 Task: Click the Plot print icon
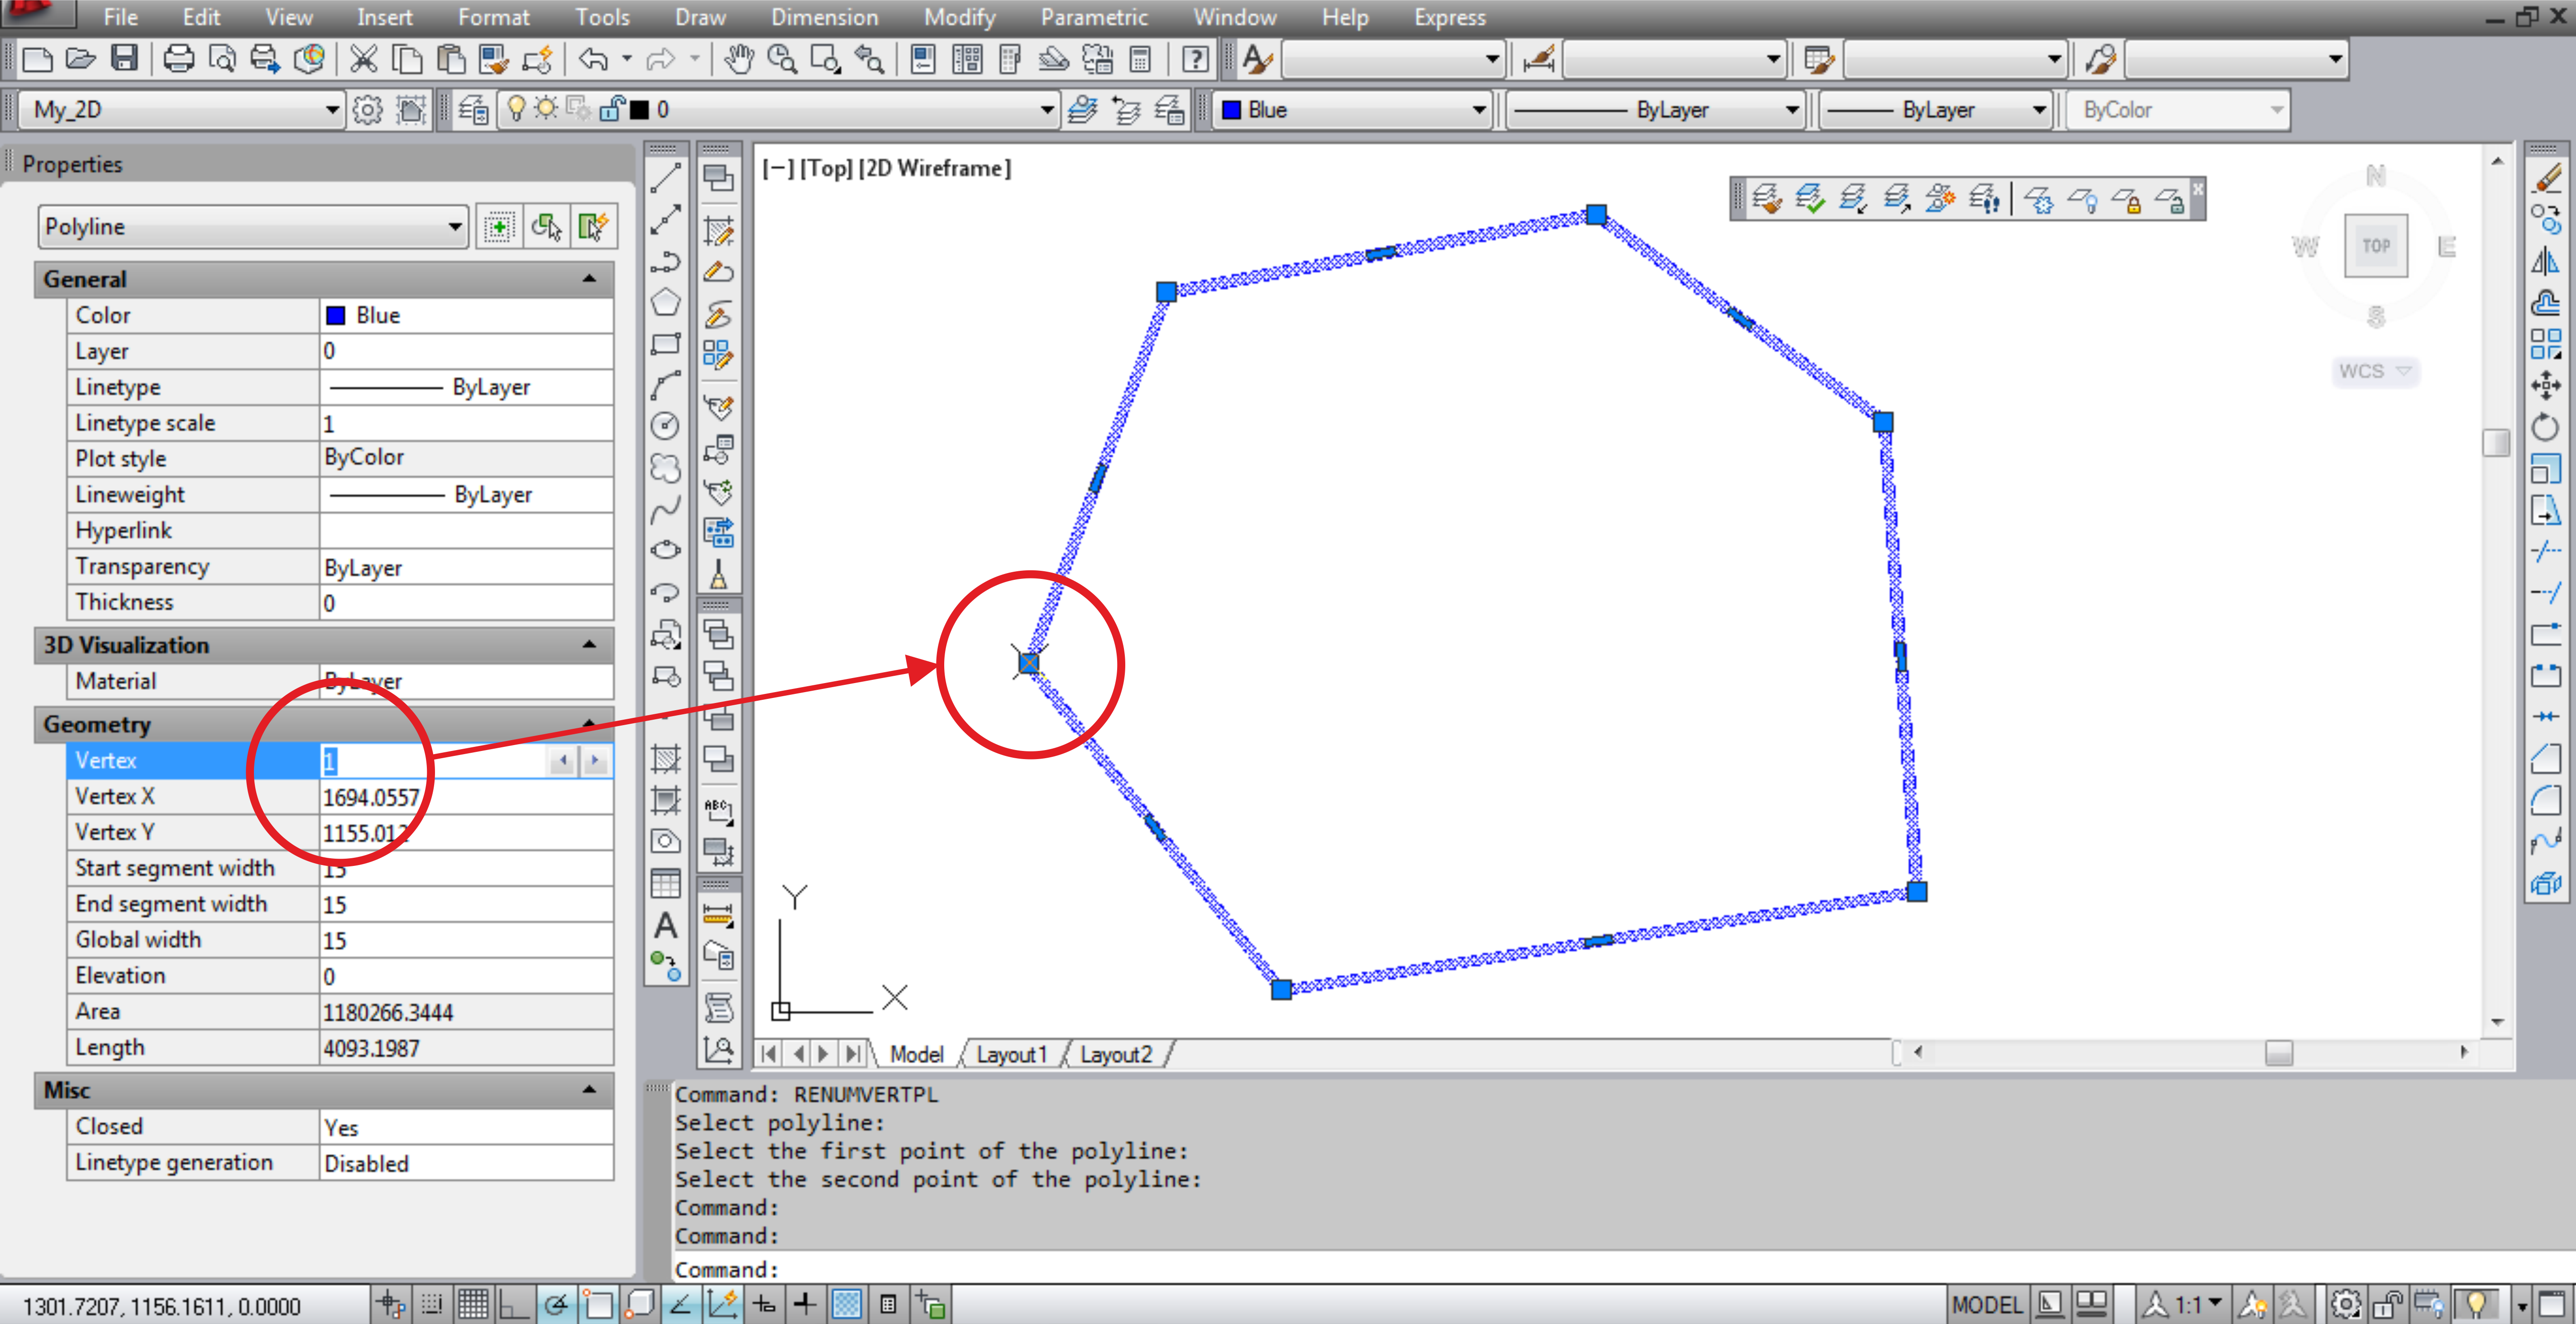tap(179, 59)
